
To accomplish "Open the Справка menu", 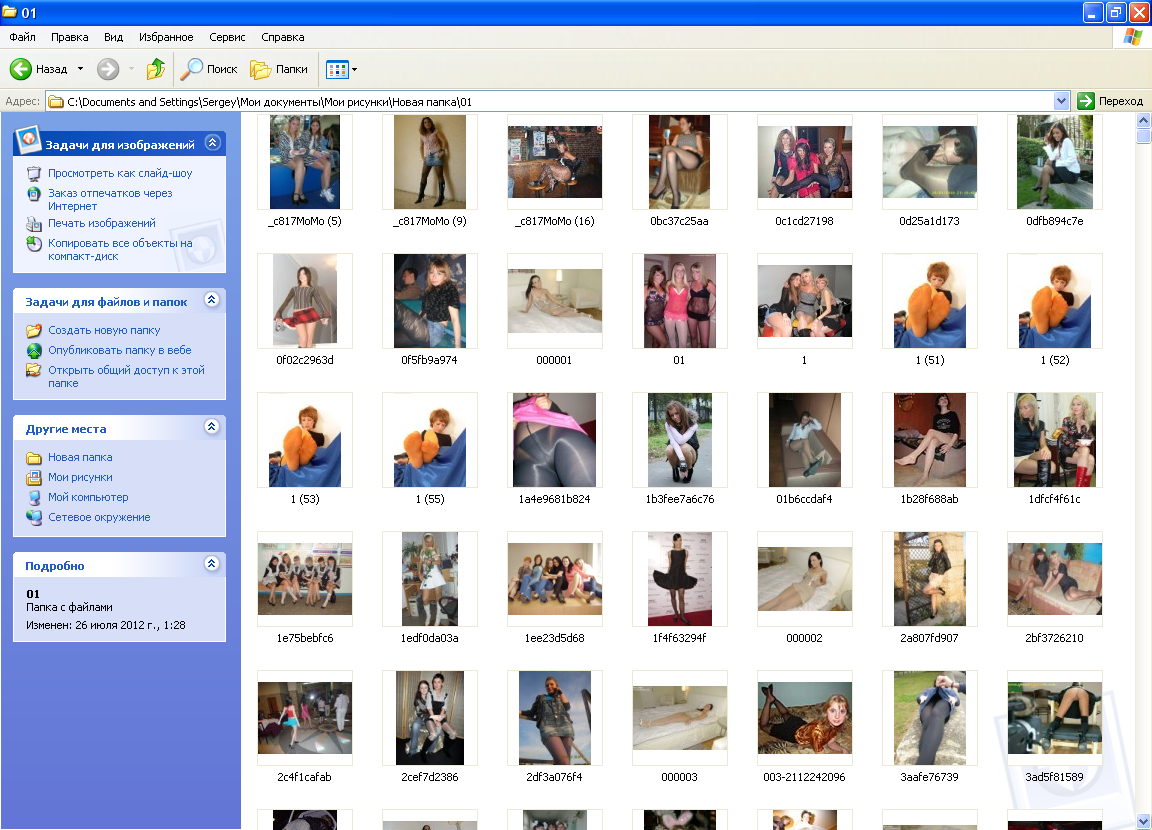I will point(283,37).
